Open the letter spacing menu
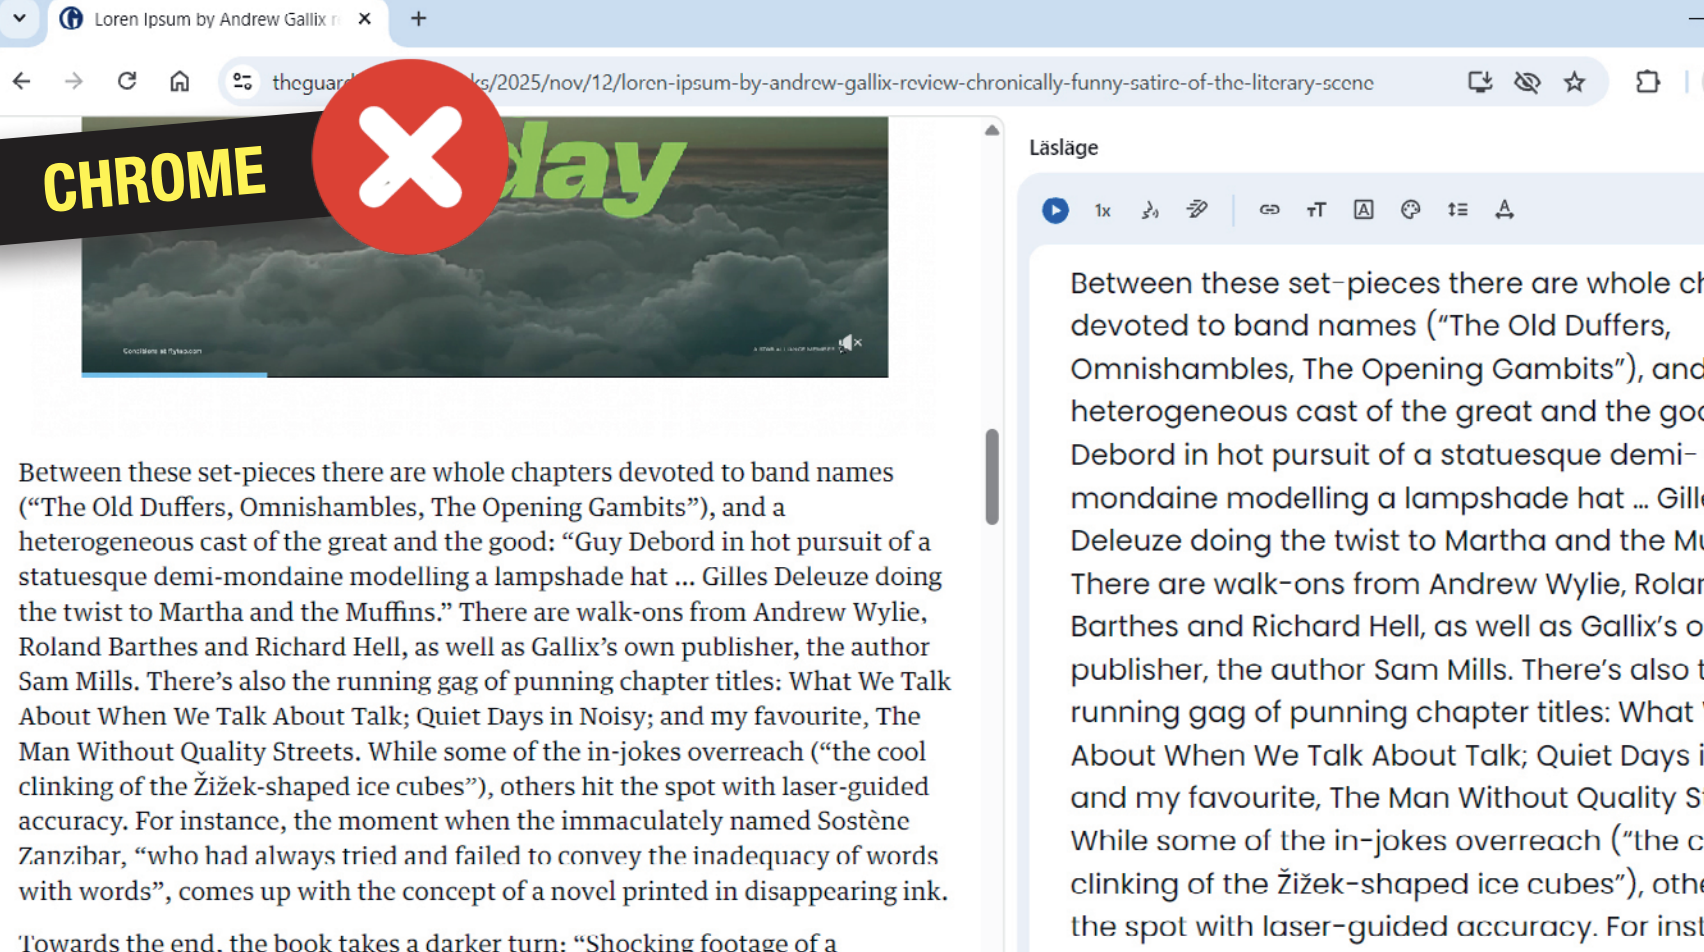The image size is (1704, 952). (x=1504, y=210)
